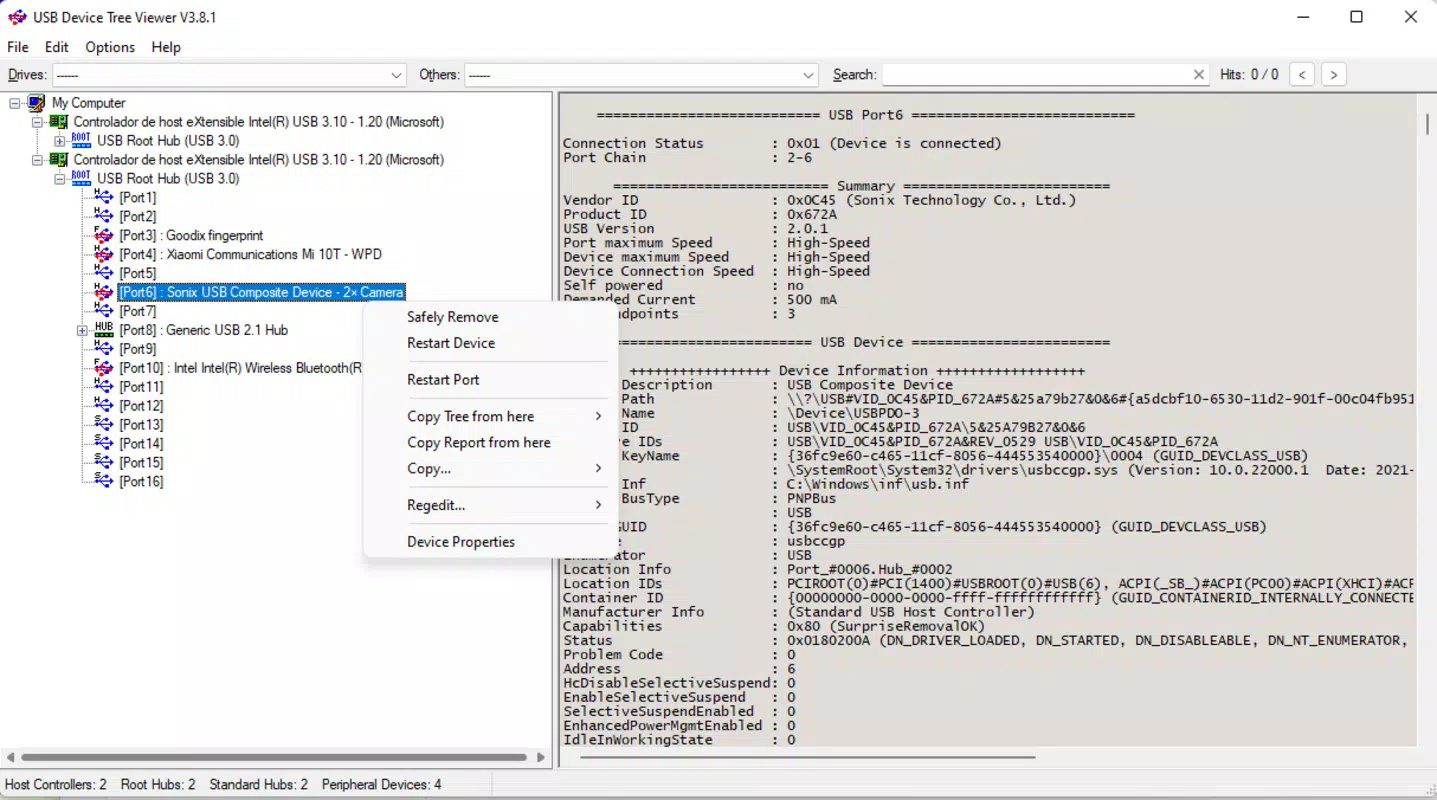Image resolution: width=1437 pixels, height=800 pixels.
Task: Click the My Computer icon in tree
Action: point(36,103)
